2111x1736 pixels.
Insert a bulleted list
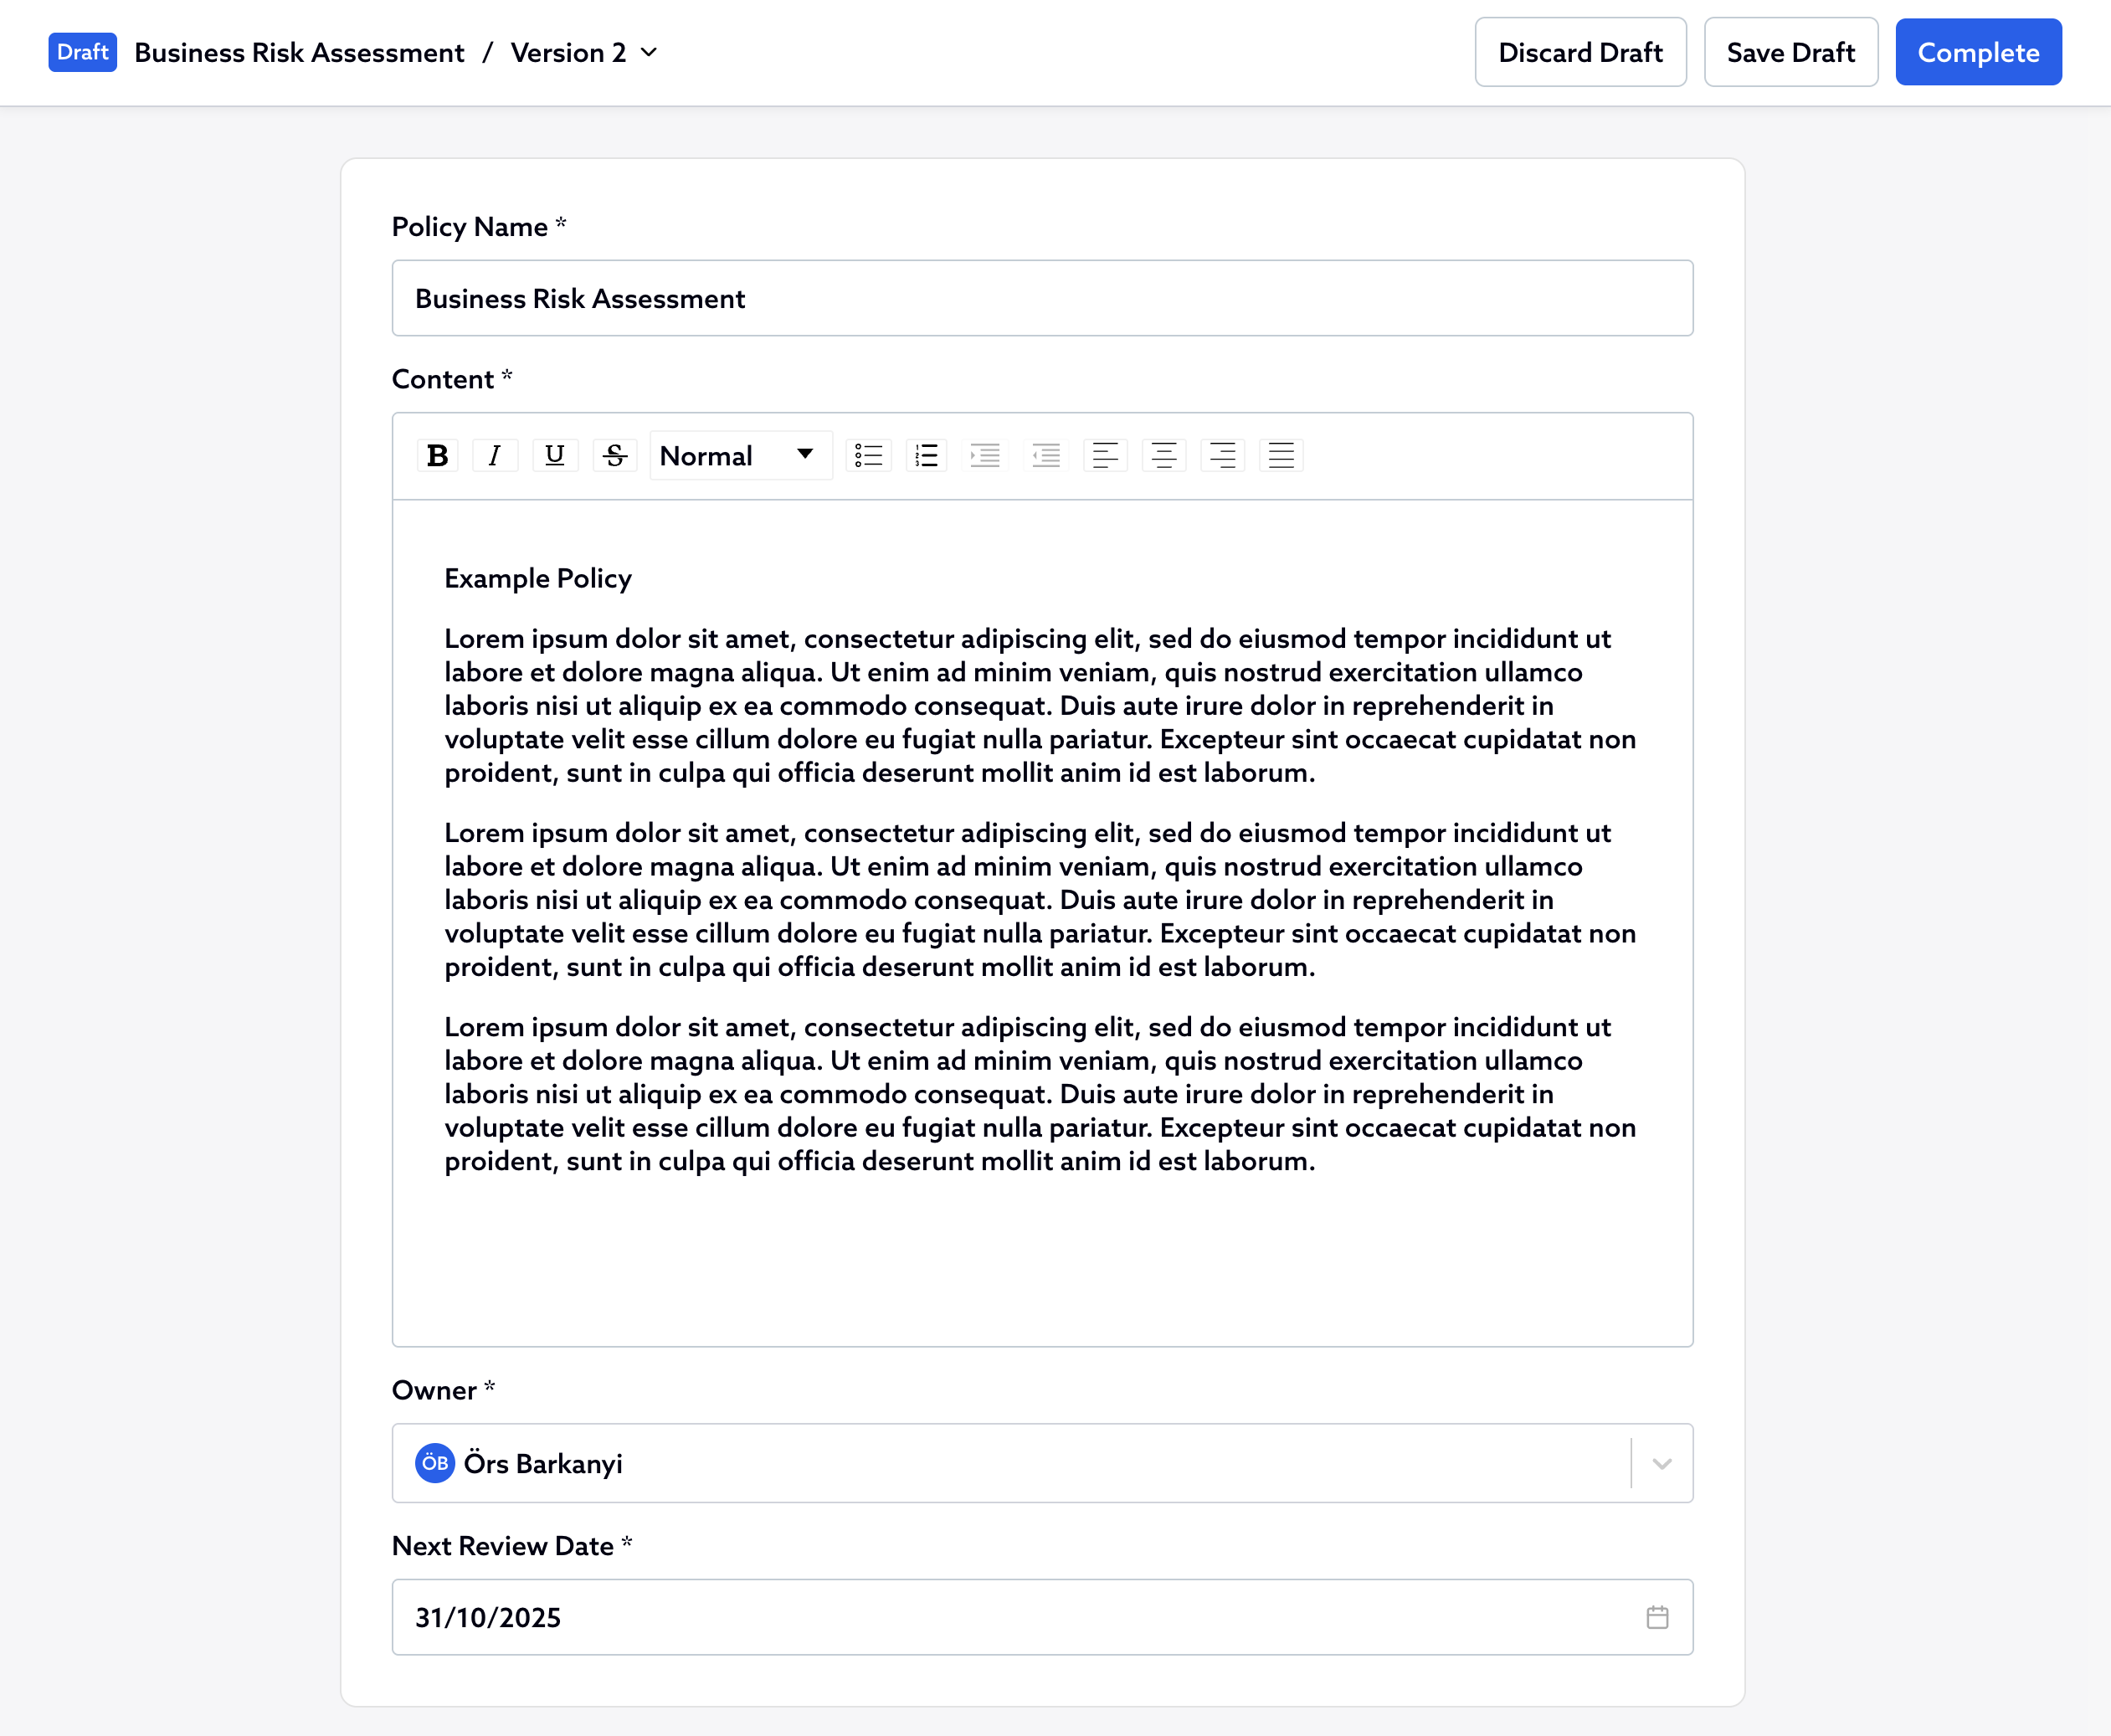tap(868, 456)
